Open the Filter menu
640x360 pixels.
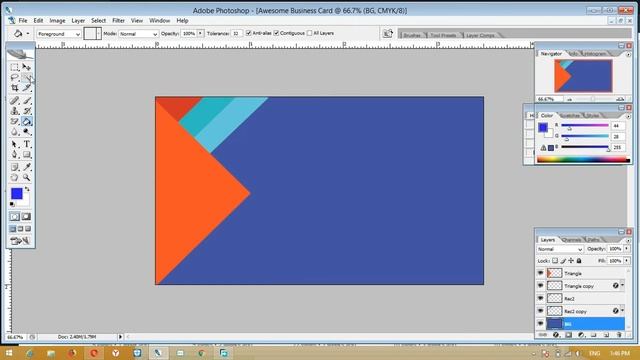point(118,20)
